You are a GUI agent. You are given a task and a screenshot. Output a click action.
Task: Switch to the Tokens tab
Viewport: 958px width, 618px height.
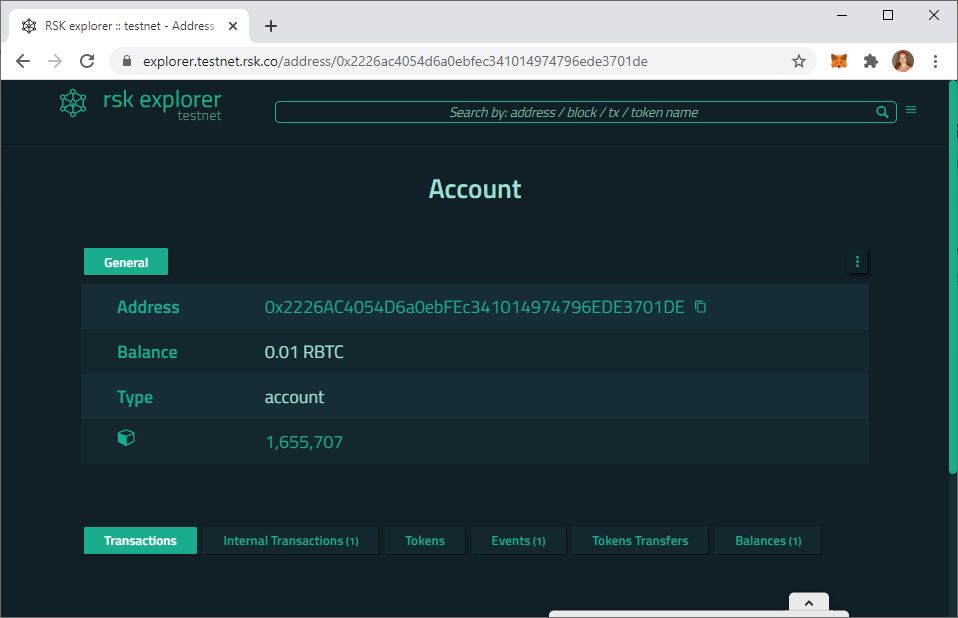coord(425,540)
